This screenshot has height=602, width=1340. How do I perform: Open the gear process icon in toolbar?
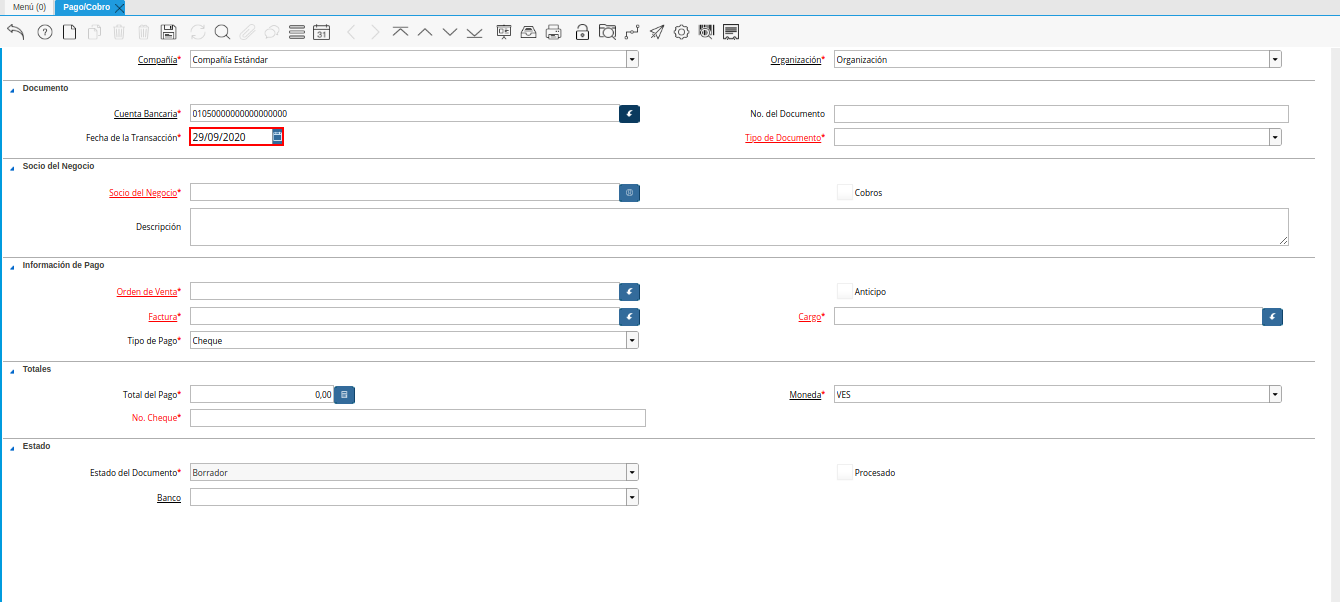[681, 32]
